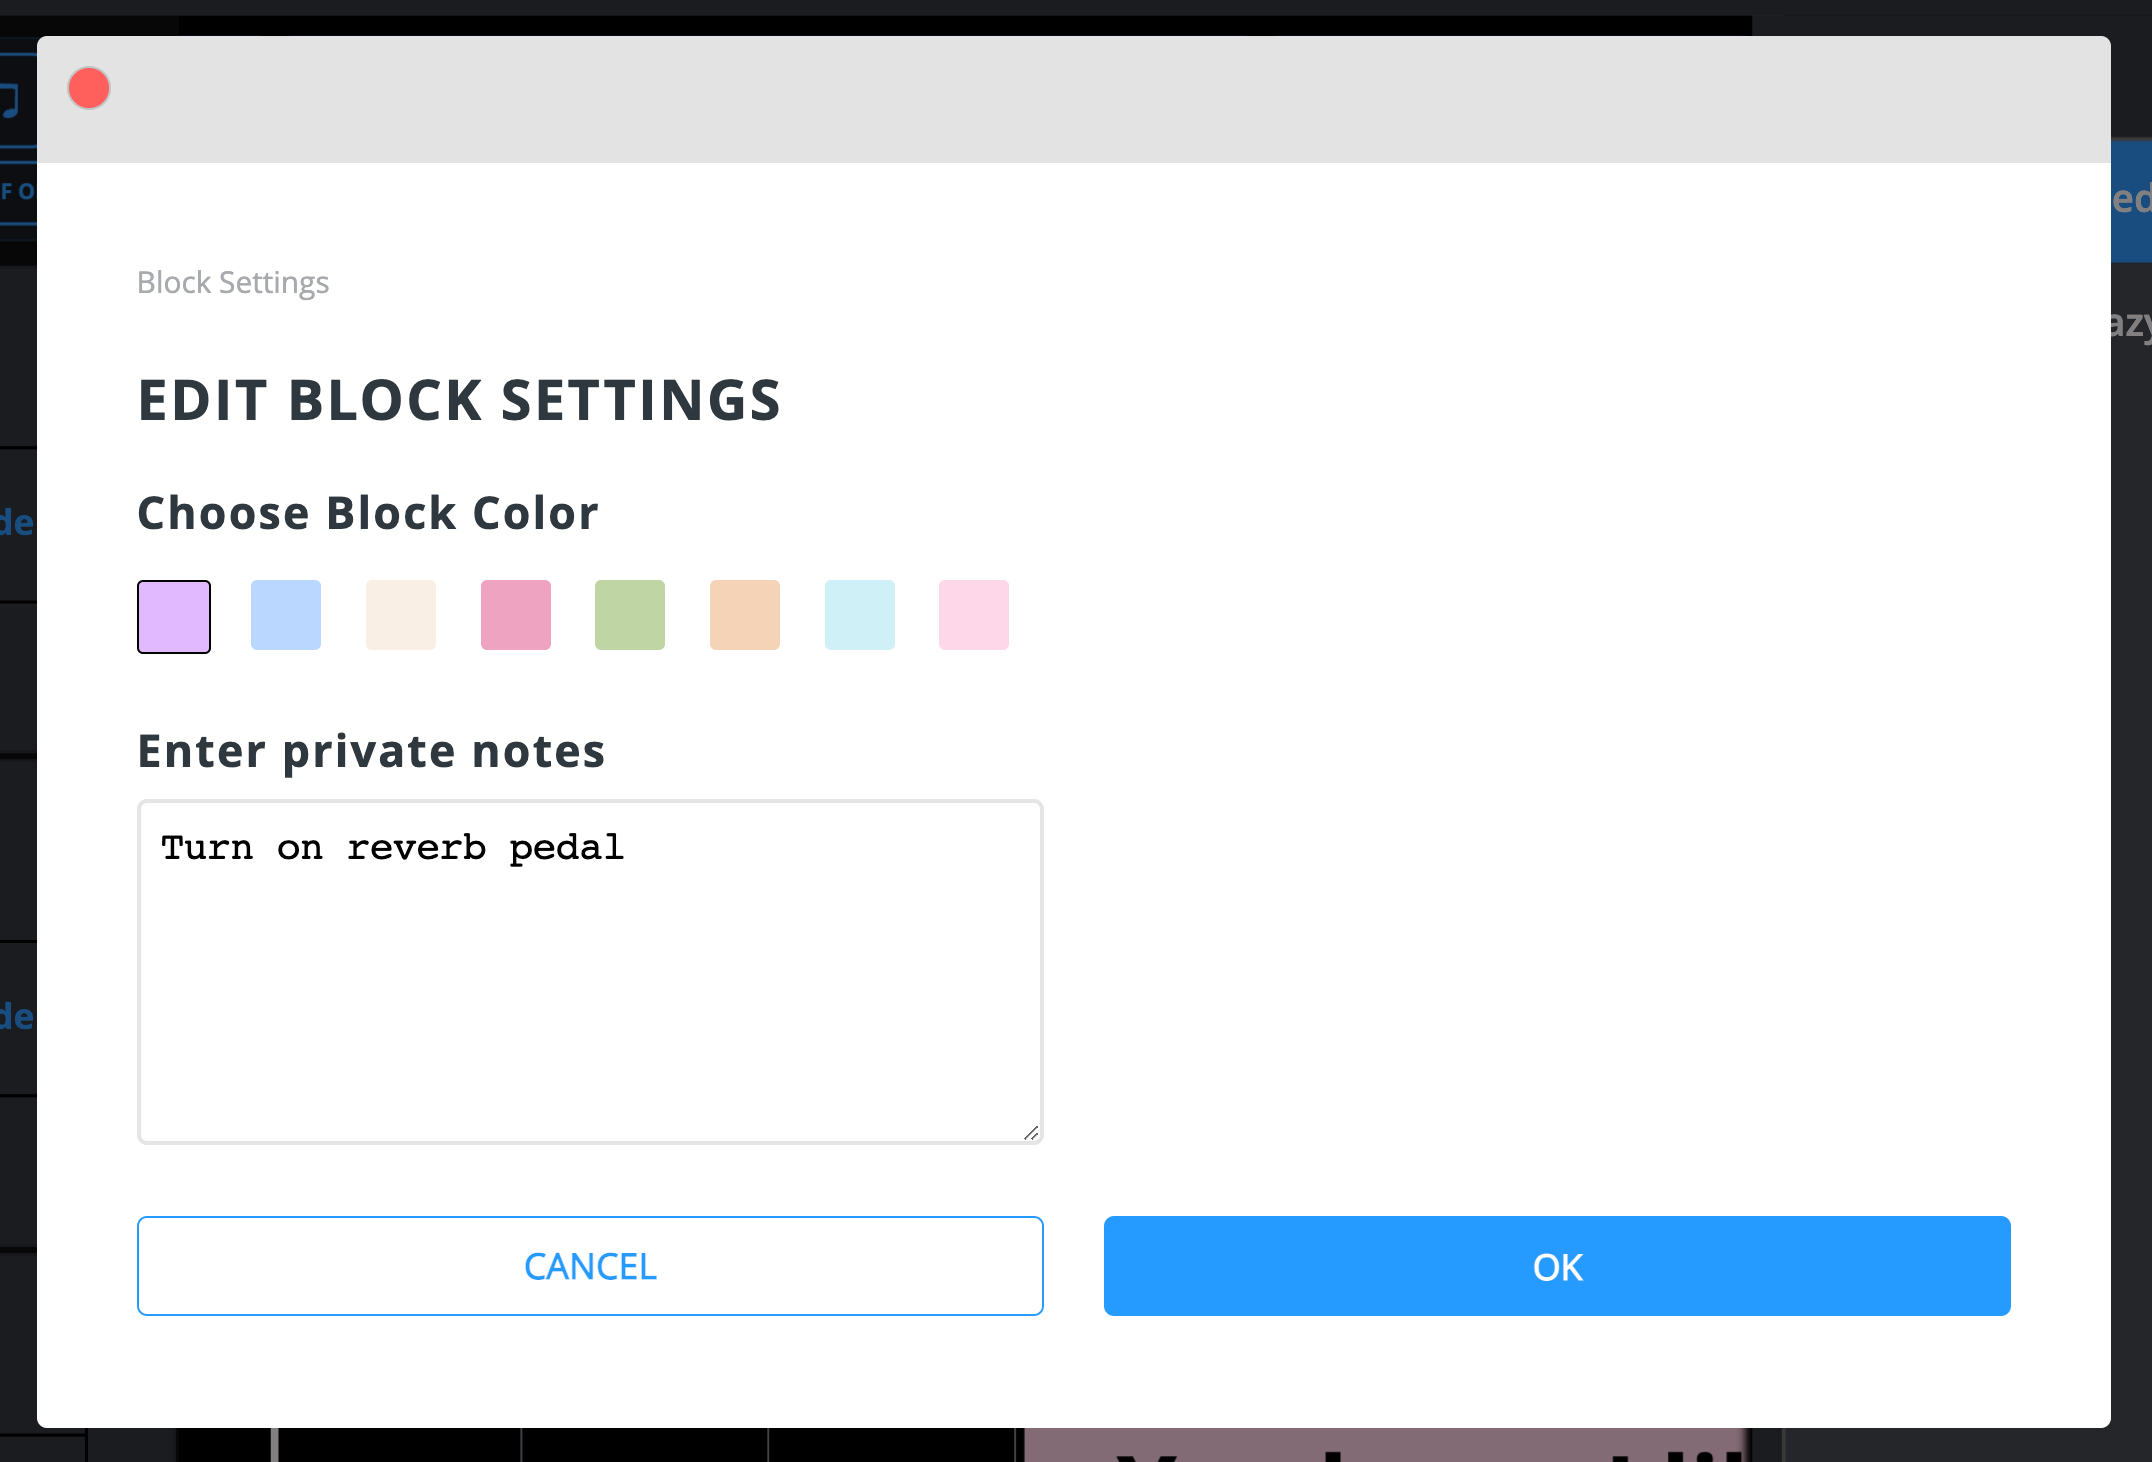Screen dimensions: 2152x1462
Task: Pick the orange block color swatch
Action: click(744, 615)
